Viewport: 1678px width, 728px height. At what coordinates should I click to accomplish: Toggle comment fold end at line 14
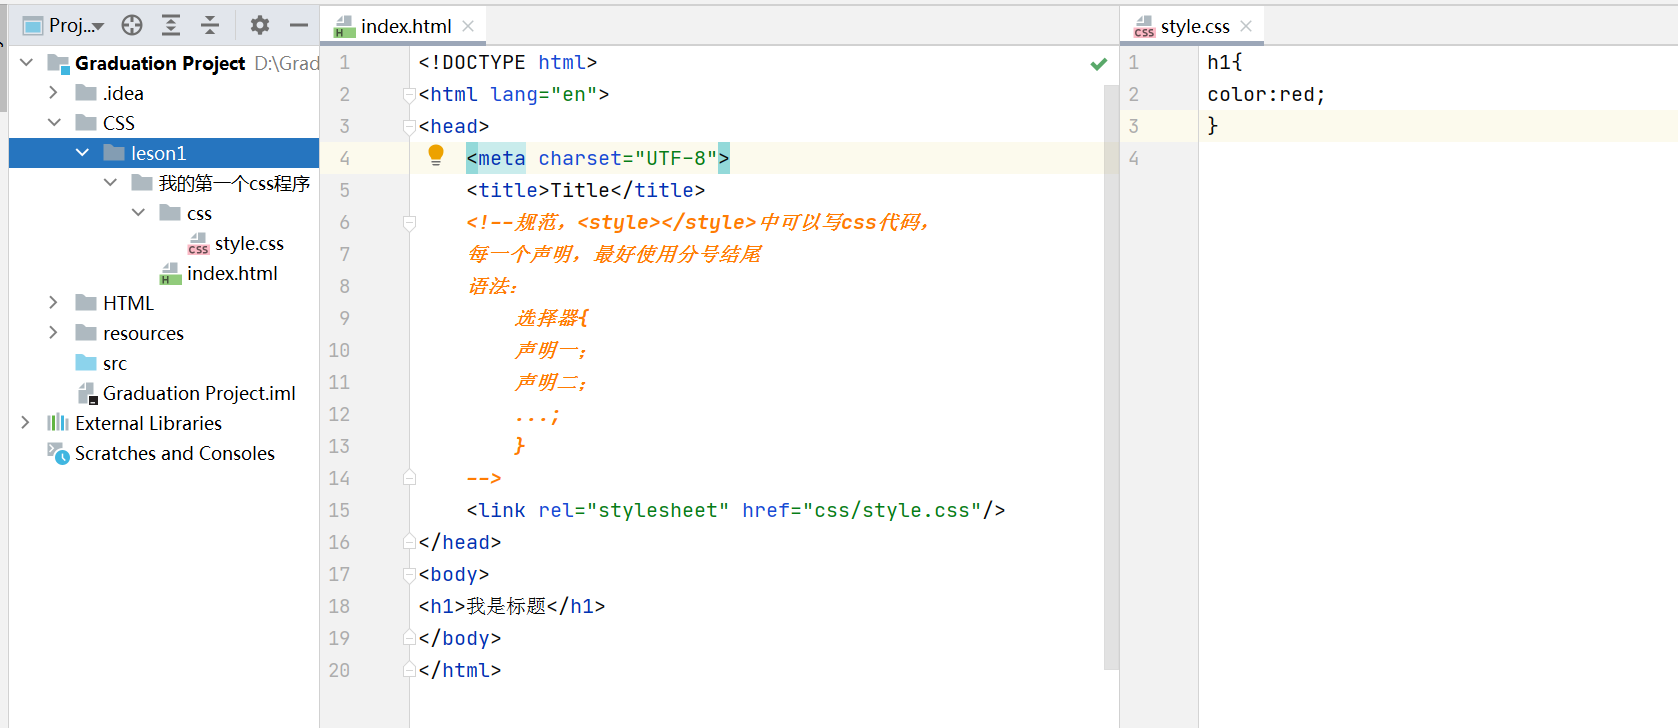pyautogui.click(x=409, y=478)
